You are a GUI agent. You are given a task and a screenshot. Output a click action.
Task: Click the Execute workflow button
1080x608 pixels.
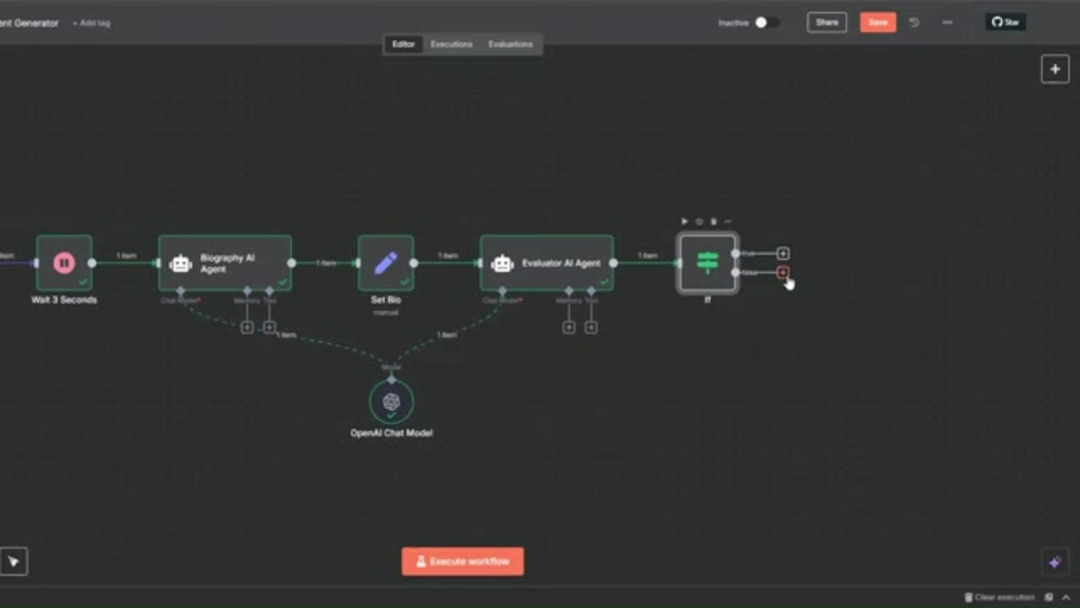click(462, 561)
